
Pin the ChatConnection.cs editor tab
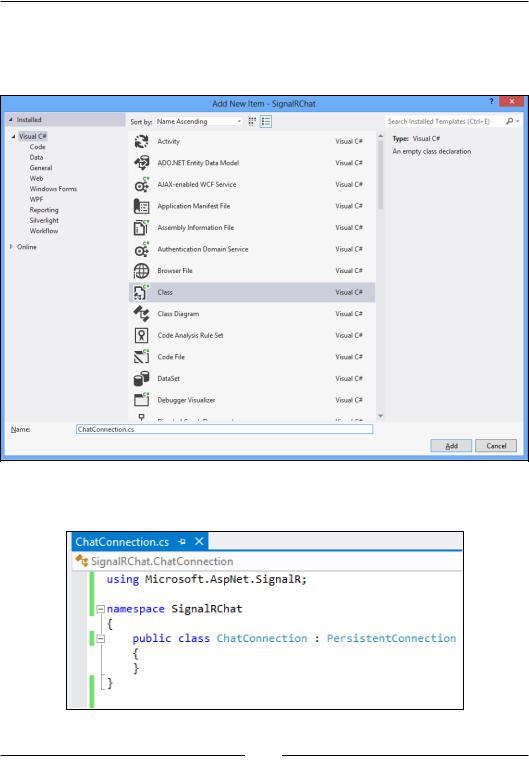[182, 542]
